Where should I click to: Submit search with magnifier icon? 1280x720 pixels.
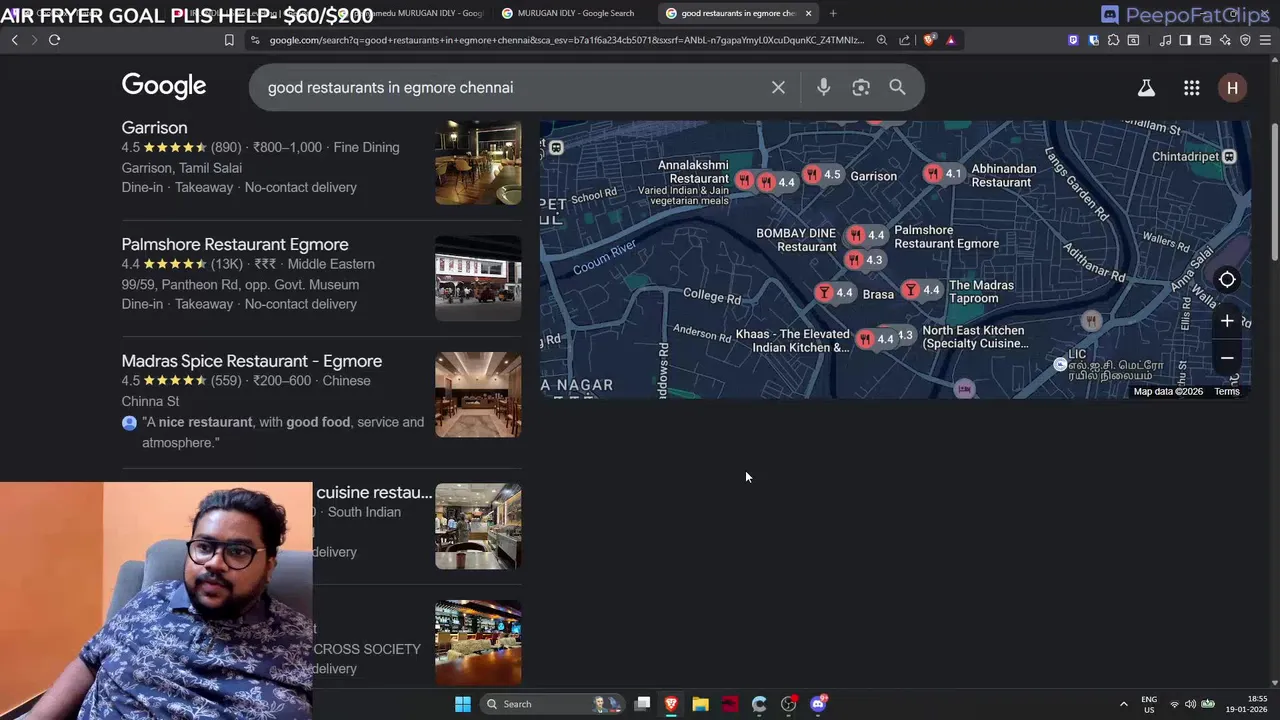(897, 87)
